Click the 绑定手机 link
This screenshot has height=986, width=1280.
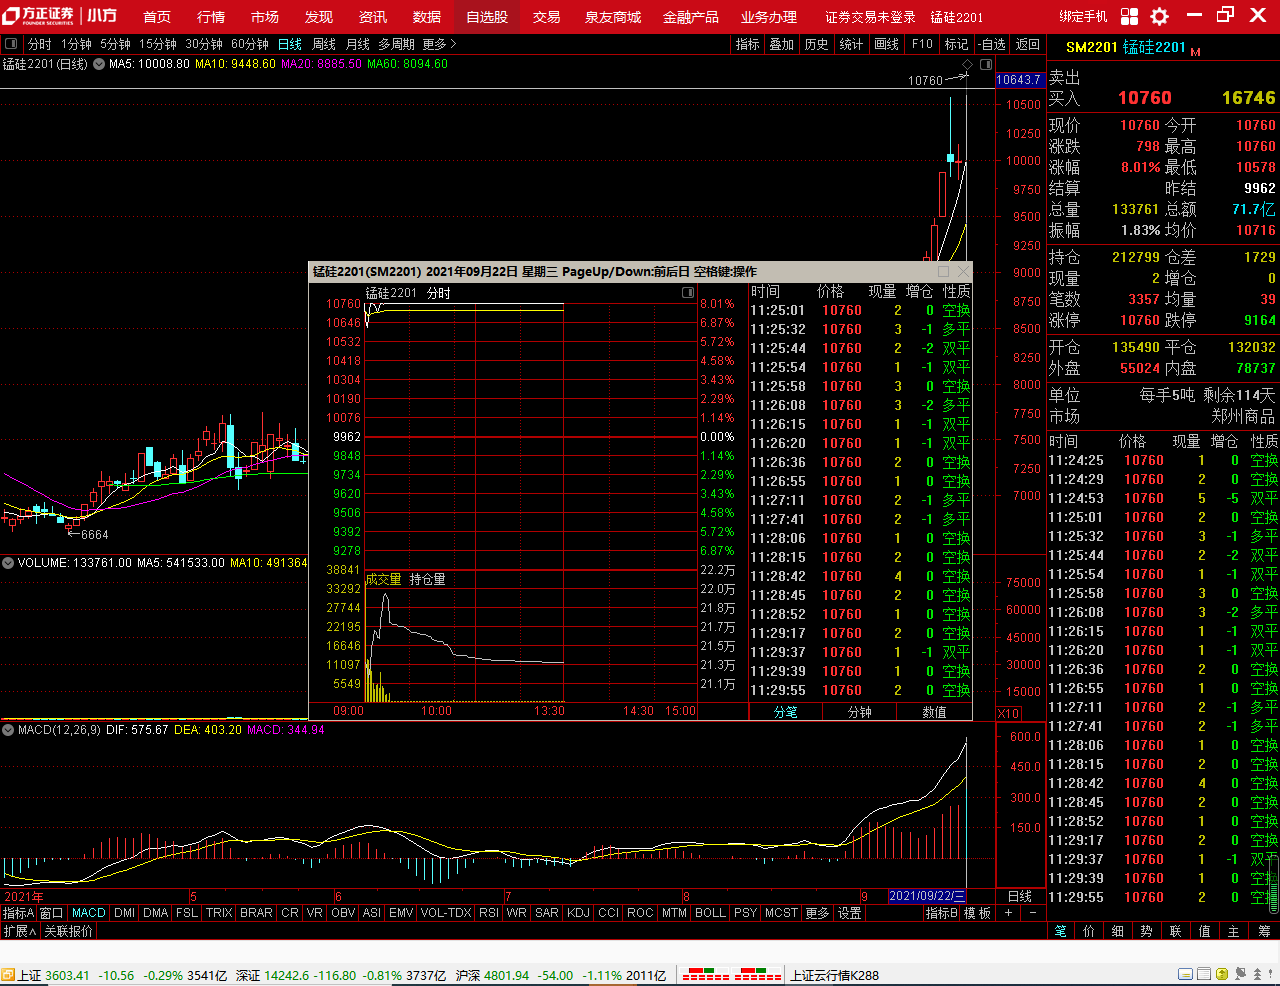(1083, 17)
